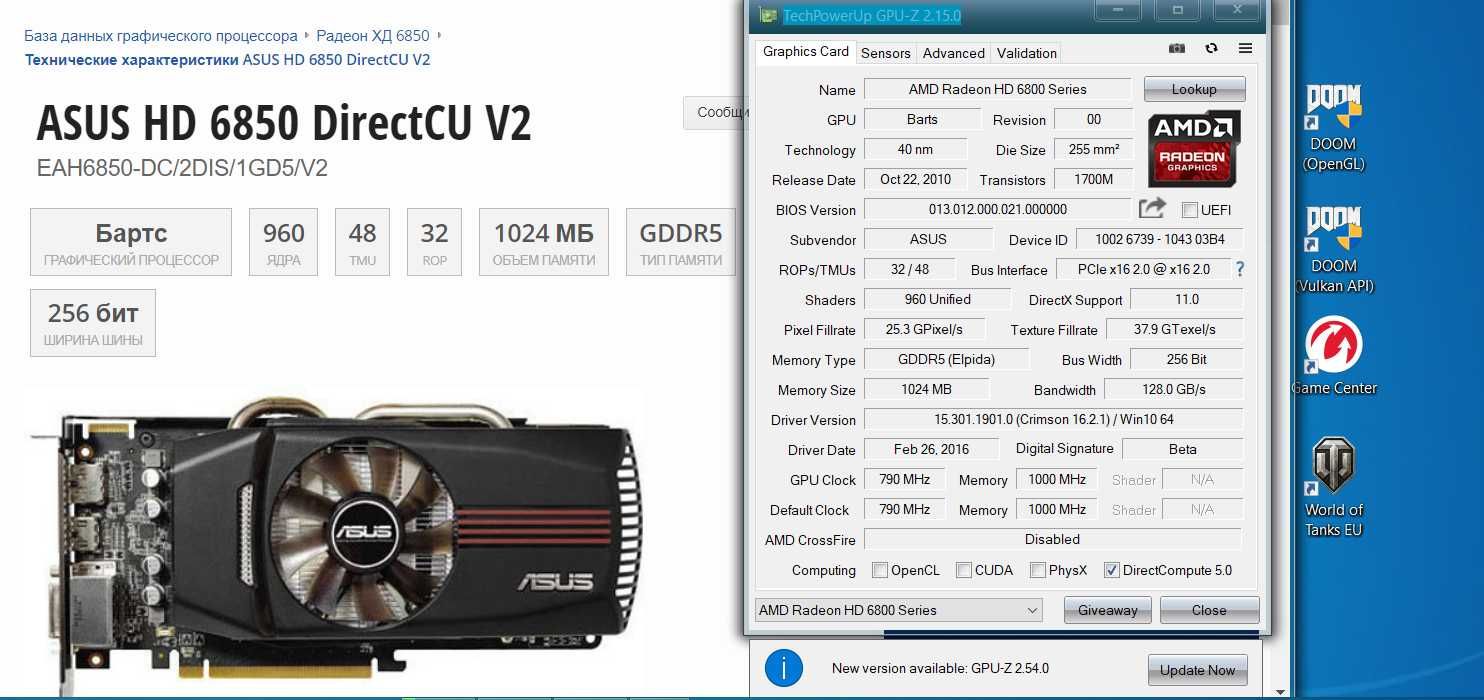Click the GPU-Z title bar app icon

[x=767, y=15]
